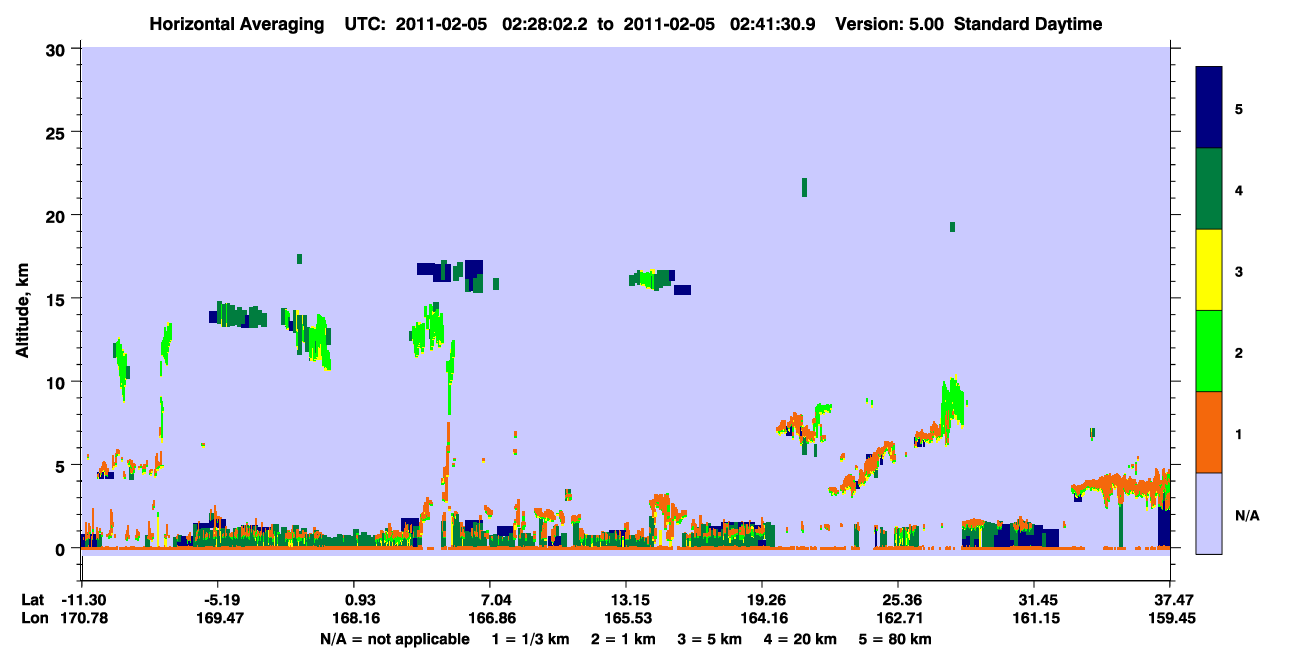
Task: Click latitude value 37.47
Action: pyautogui.click(x=1172, y=600)
